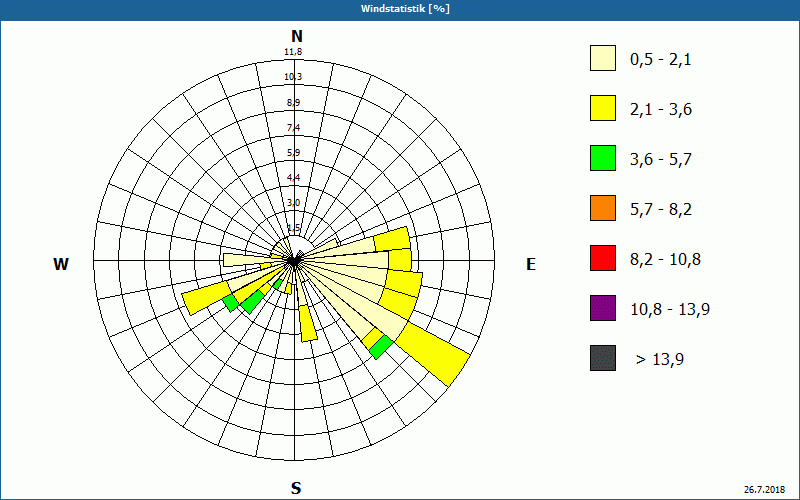Click the 8,9 radial axis value
Viewport: 800px width, 500px height.
pyautogui.click(x=293, y=103)
